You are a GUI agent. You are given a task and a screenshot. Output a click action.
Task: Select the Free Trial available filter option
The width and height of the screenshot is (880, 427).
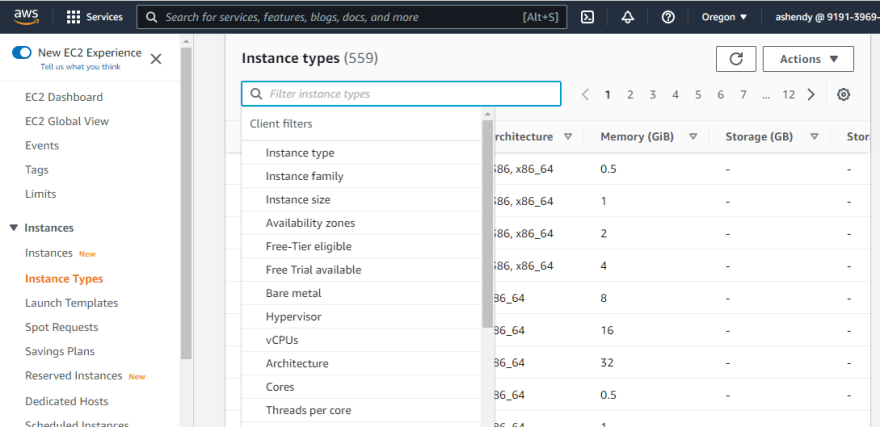[x=361, y=270]
